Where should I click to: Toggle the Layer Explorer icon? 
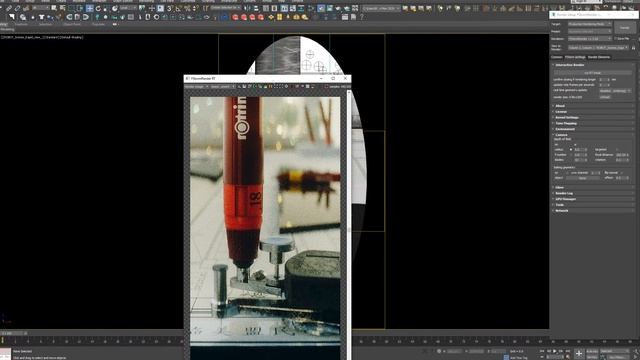click(274, 8)
